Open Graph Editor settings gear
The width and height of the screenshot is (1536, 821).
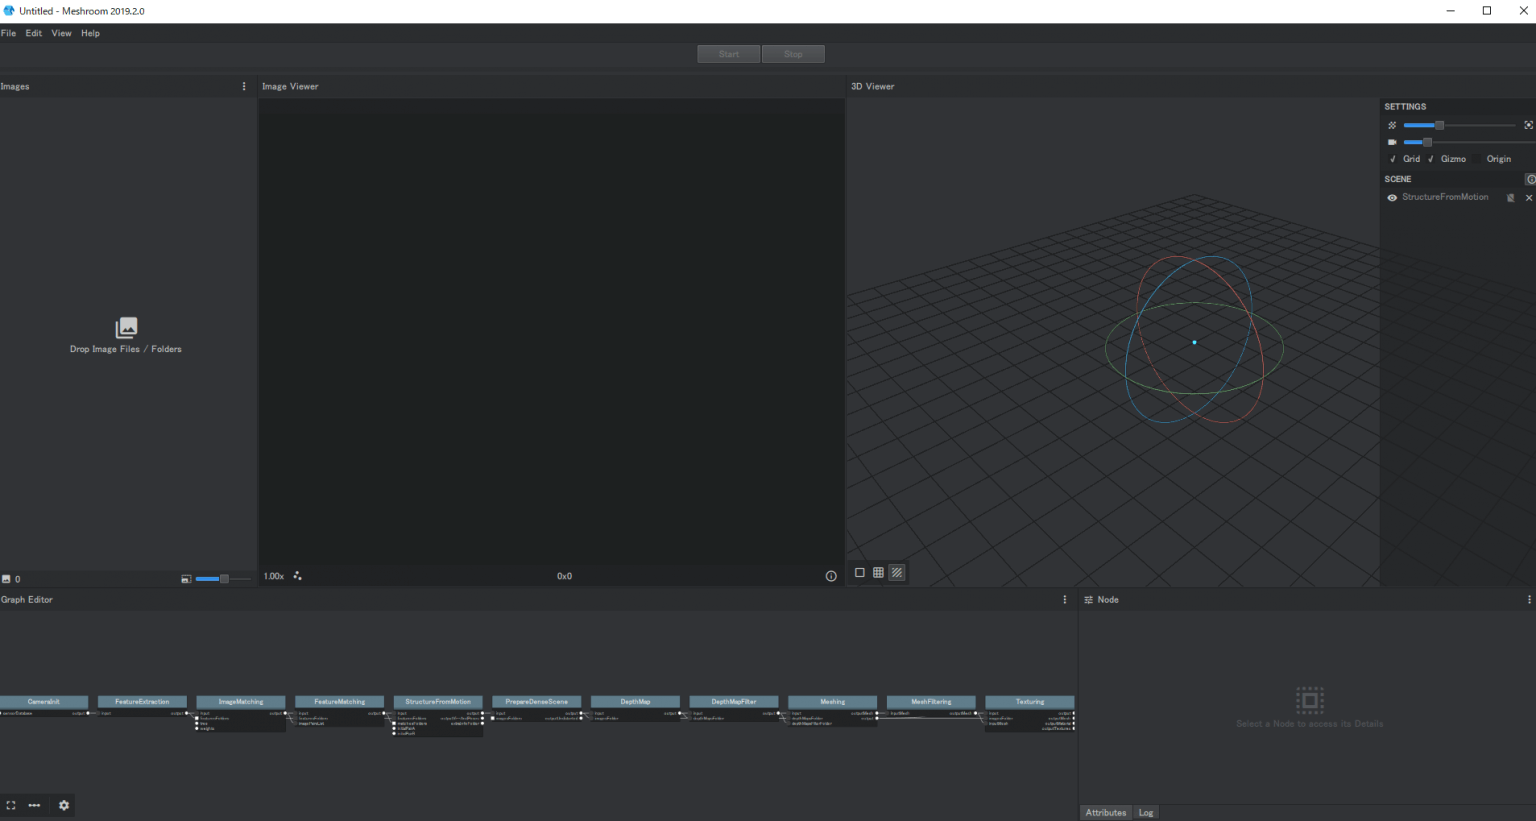pos(64,805)
